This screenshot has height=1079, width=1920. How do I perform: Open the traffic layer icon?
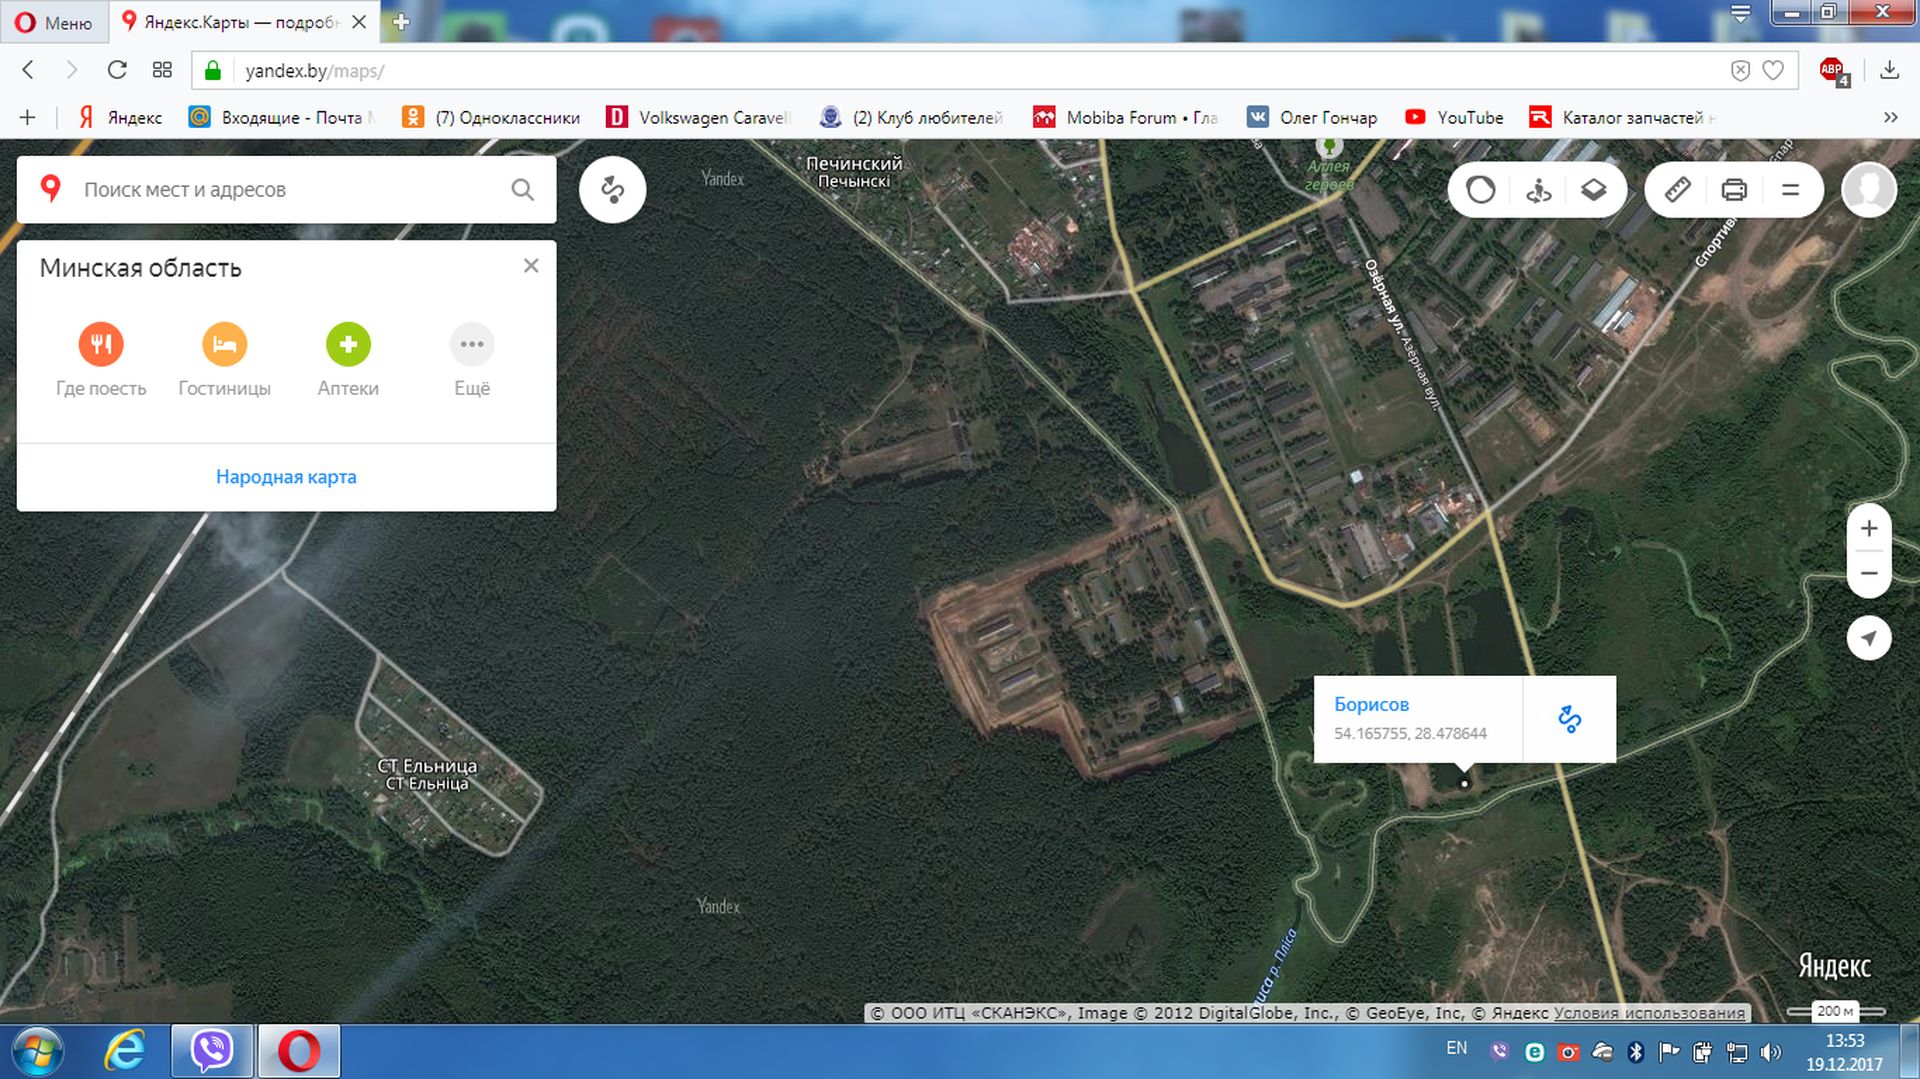pos(1480,190)
